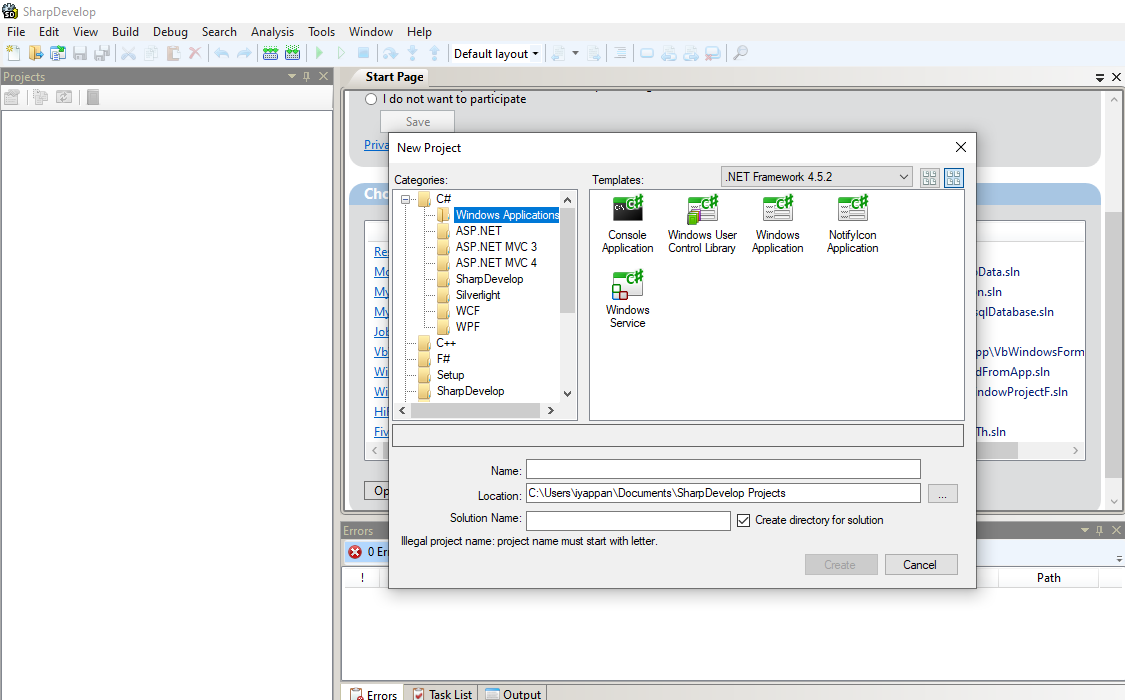Open the Errors panel dropdown arrow
Viewport: 1125px width, 700px height.
point(1085,530)
